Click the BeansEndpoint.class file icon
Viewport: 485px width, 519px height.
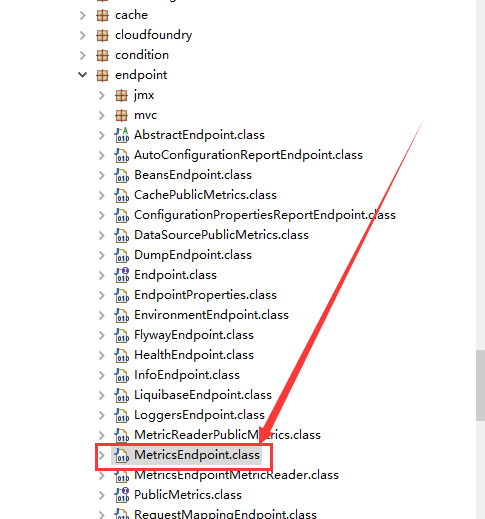point(122,175)
